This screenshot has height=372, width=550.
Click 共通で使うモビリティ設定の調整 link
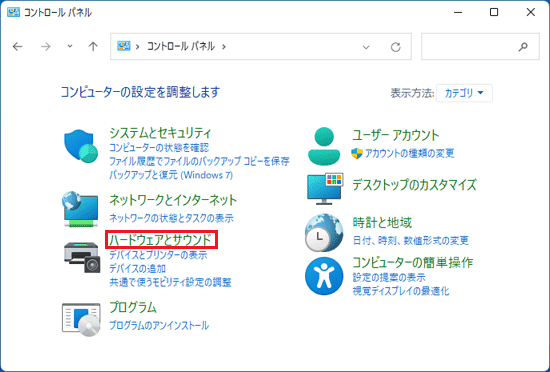(170, 283)
